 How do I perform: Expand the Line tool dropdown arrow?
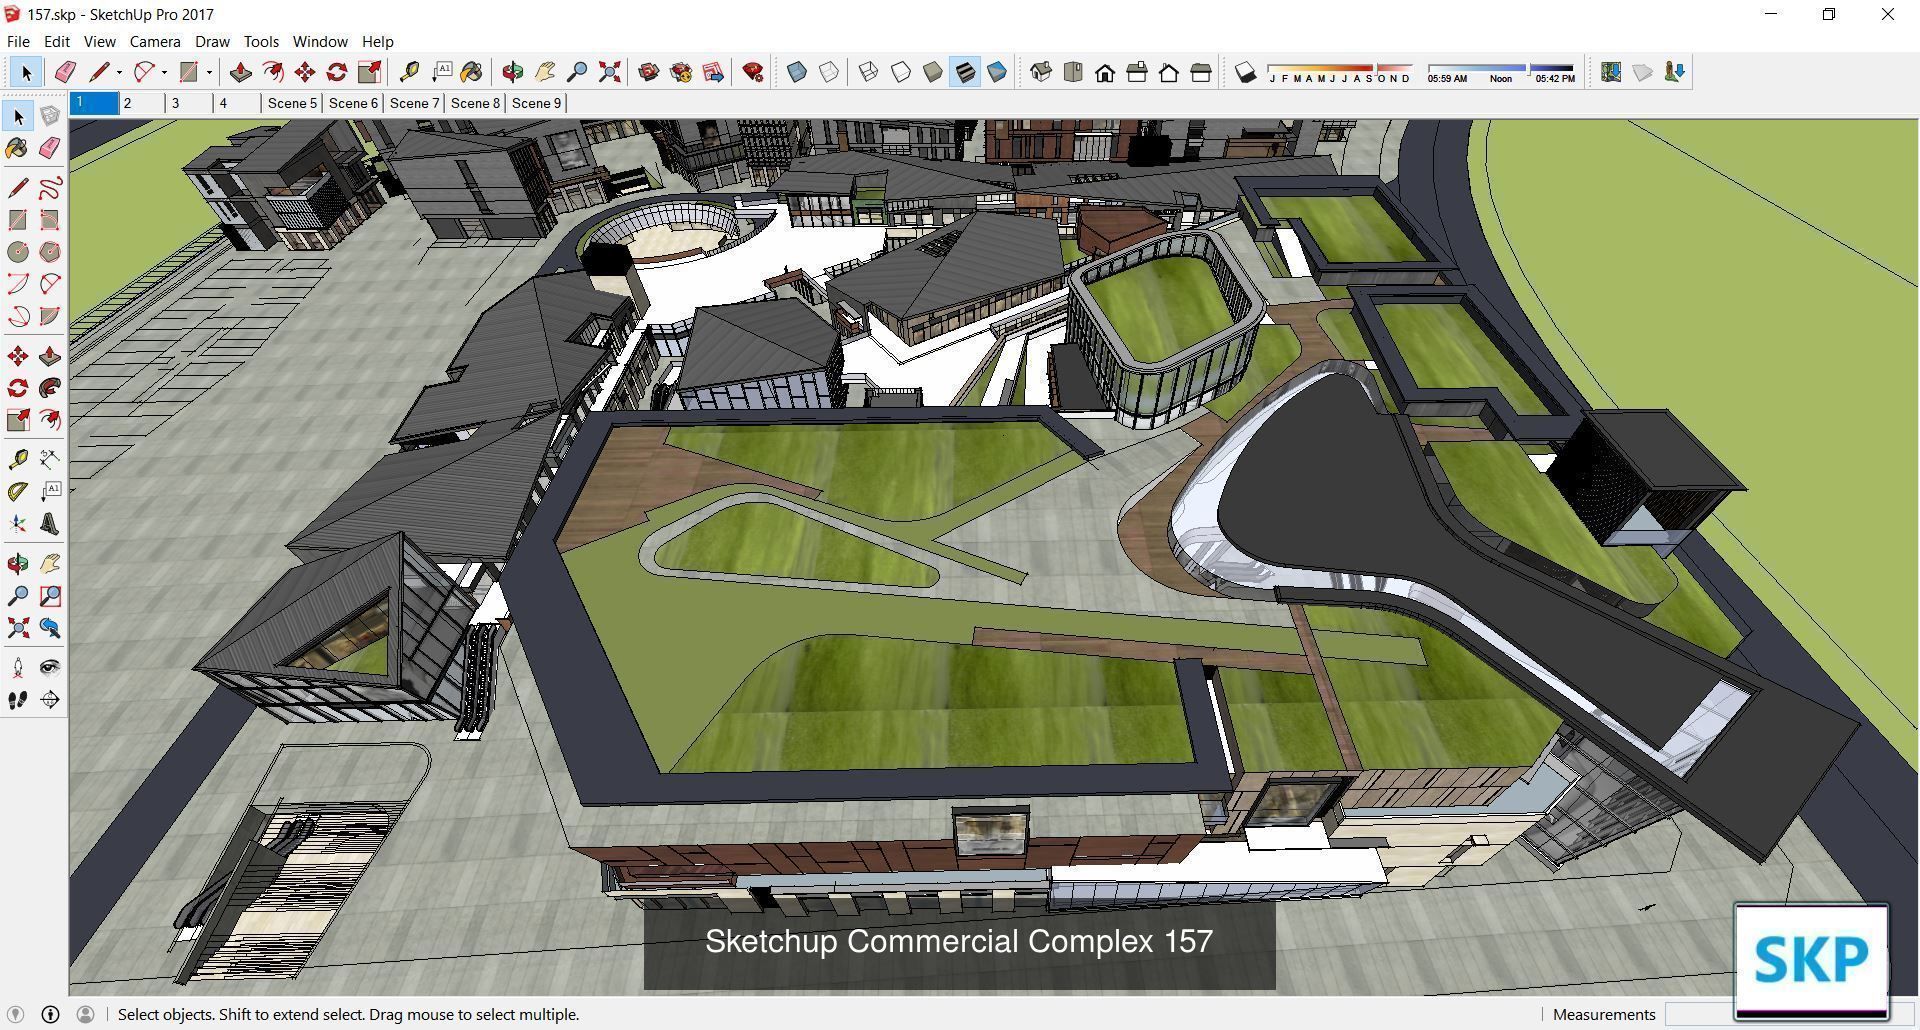pyautogui.click(x=119, y=72)
